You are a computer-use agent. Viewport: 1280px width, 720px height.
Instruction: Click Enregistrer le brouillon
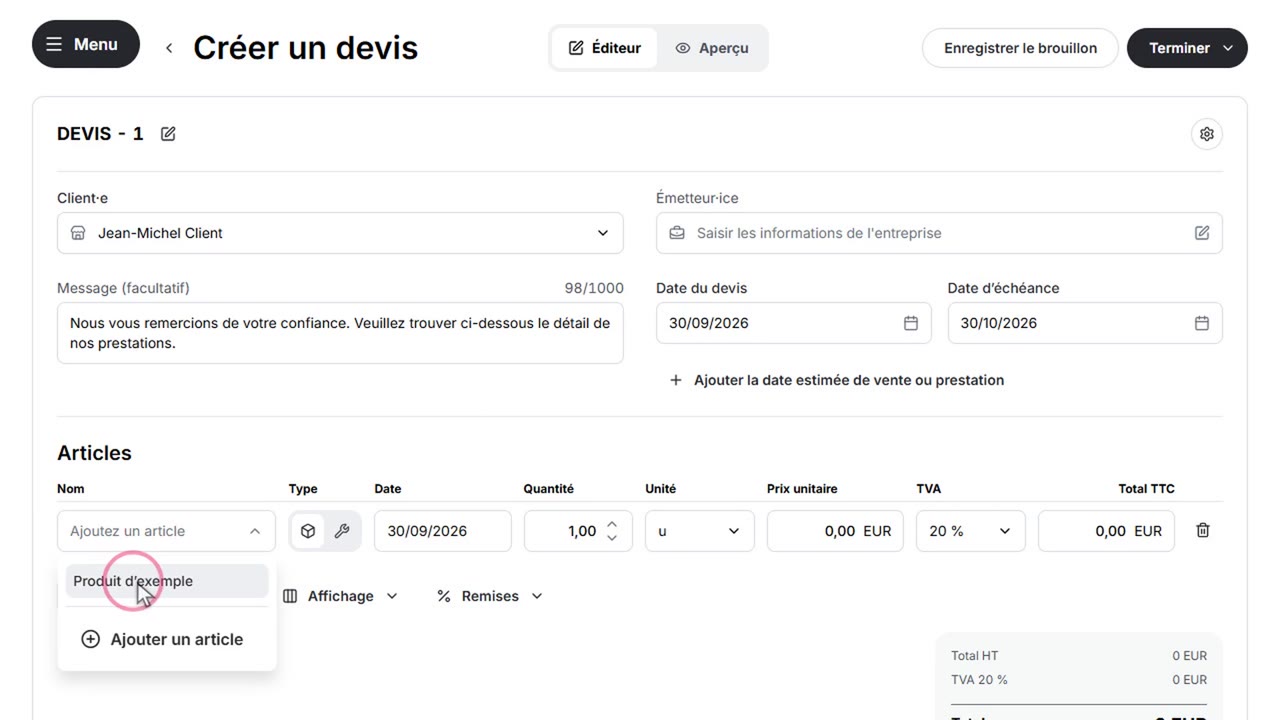1020,48
